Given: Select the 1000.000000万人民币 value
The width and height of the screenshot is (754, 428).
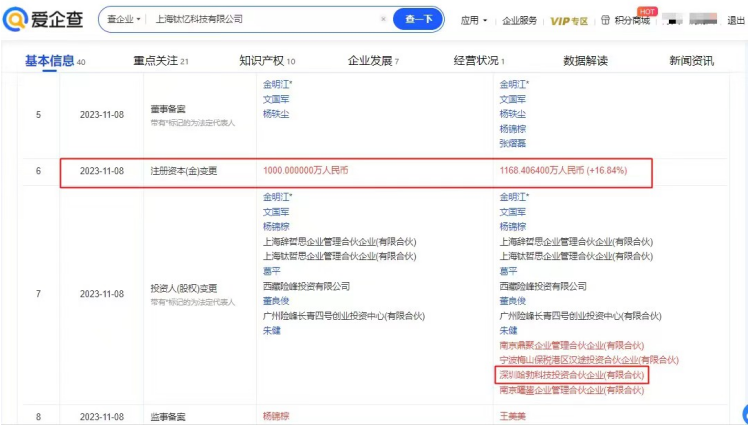Looking at the screenshot, I should pyautogui.click(x=305, y=170).
